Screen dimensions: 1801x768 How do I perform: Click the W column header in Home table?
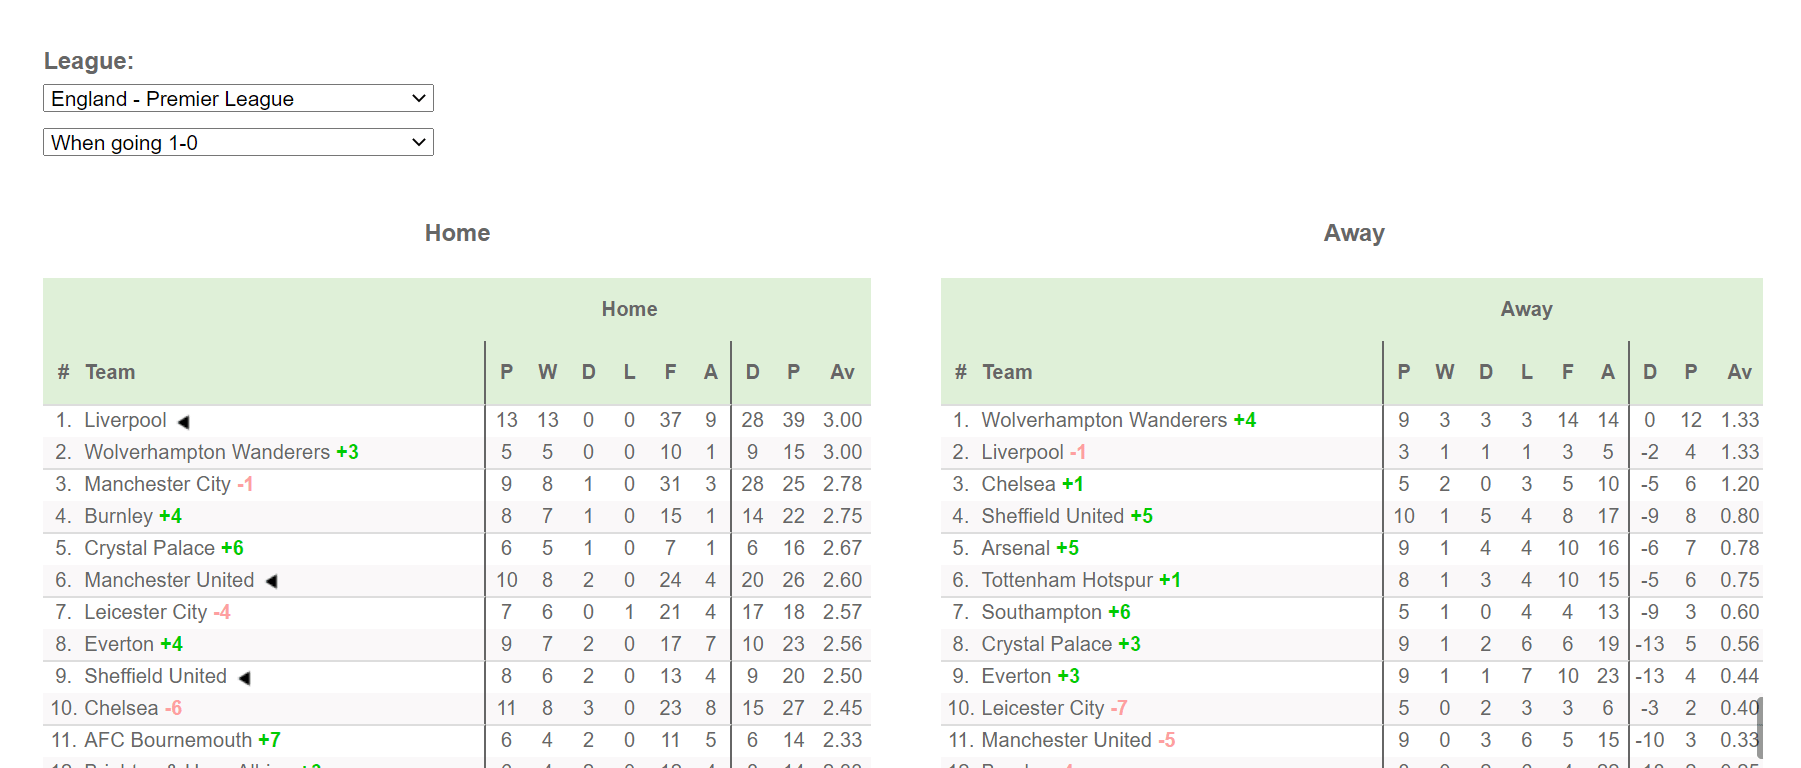(x=547, y=372)
